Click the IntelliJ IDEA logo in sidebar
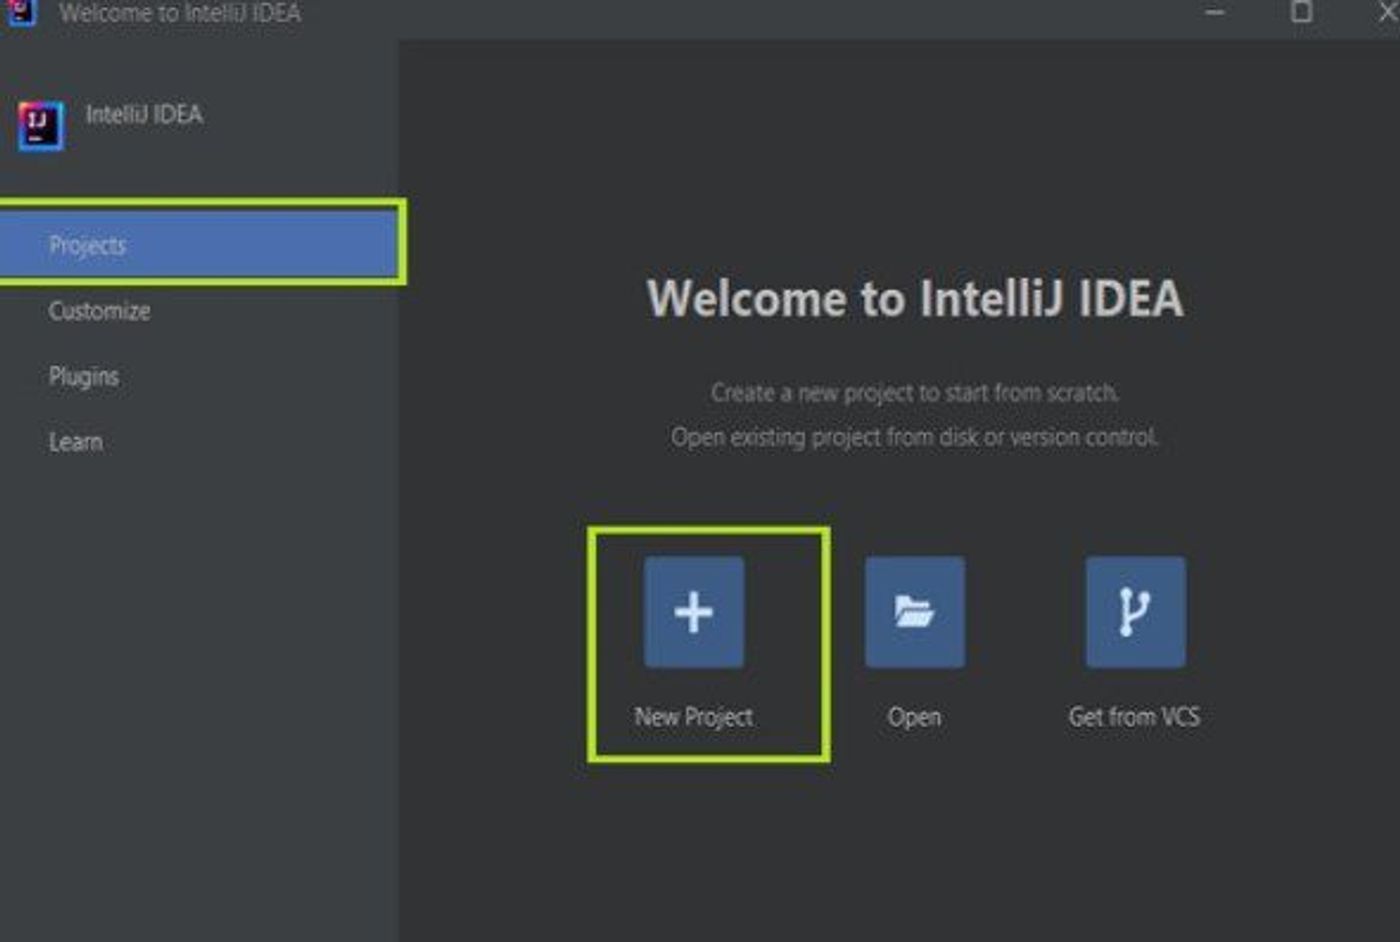Viewport: 1400px width, 942px height. pyautogui.click(x=41, y=126)
